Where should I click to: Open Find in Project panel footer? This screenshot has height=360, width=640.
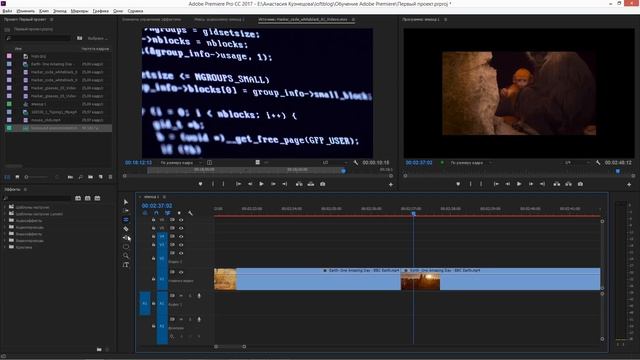point(80,177)
